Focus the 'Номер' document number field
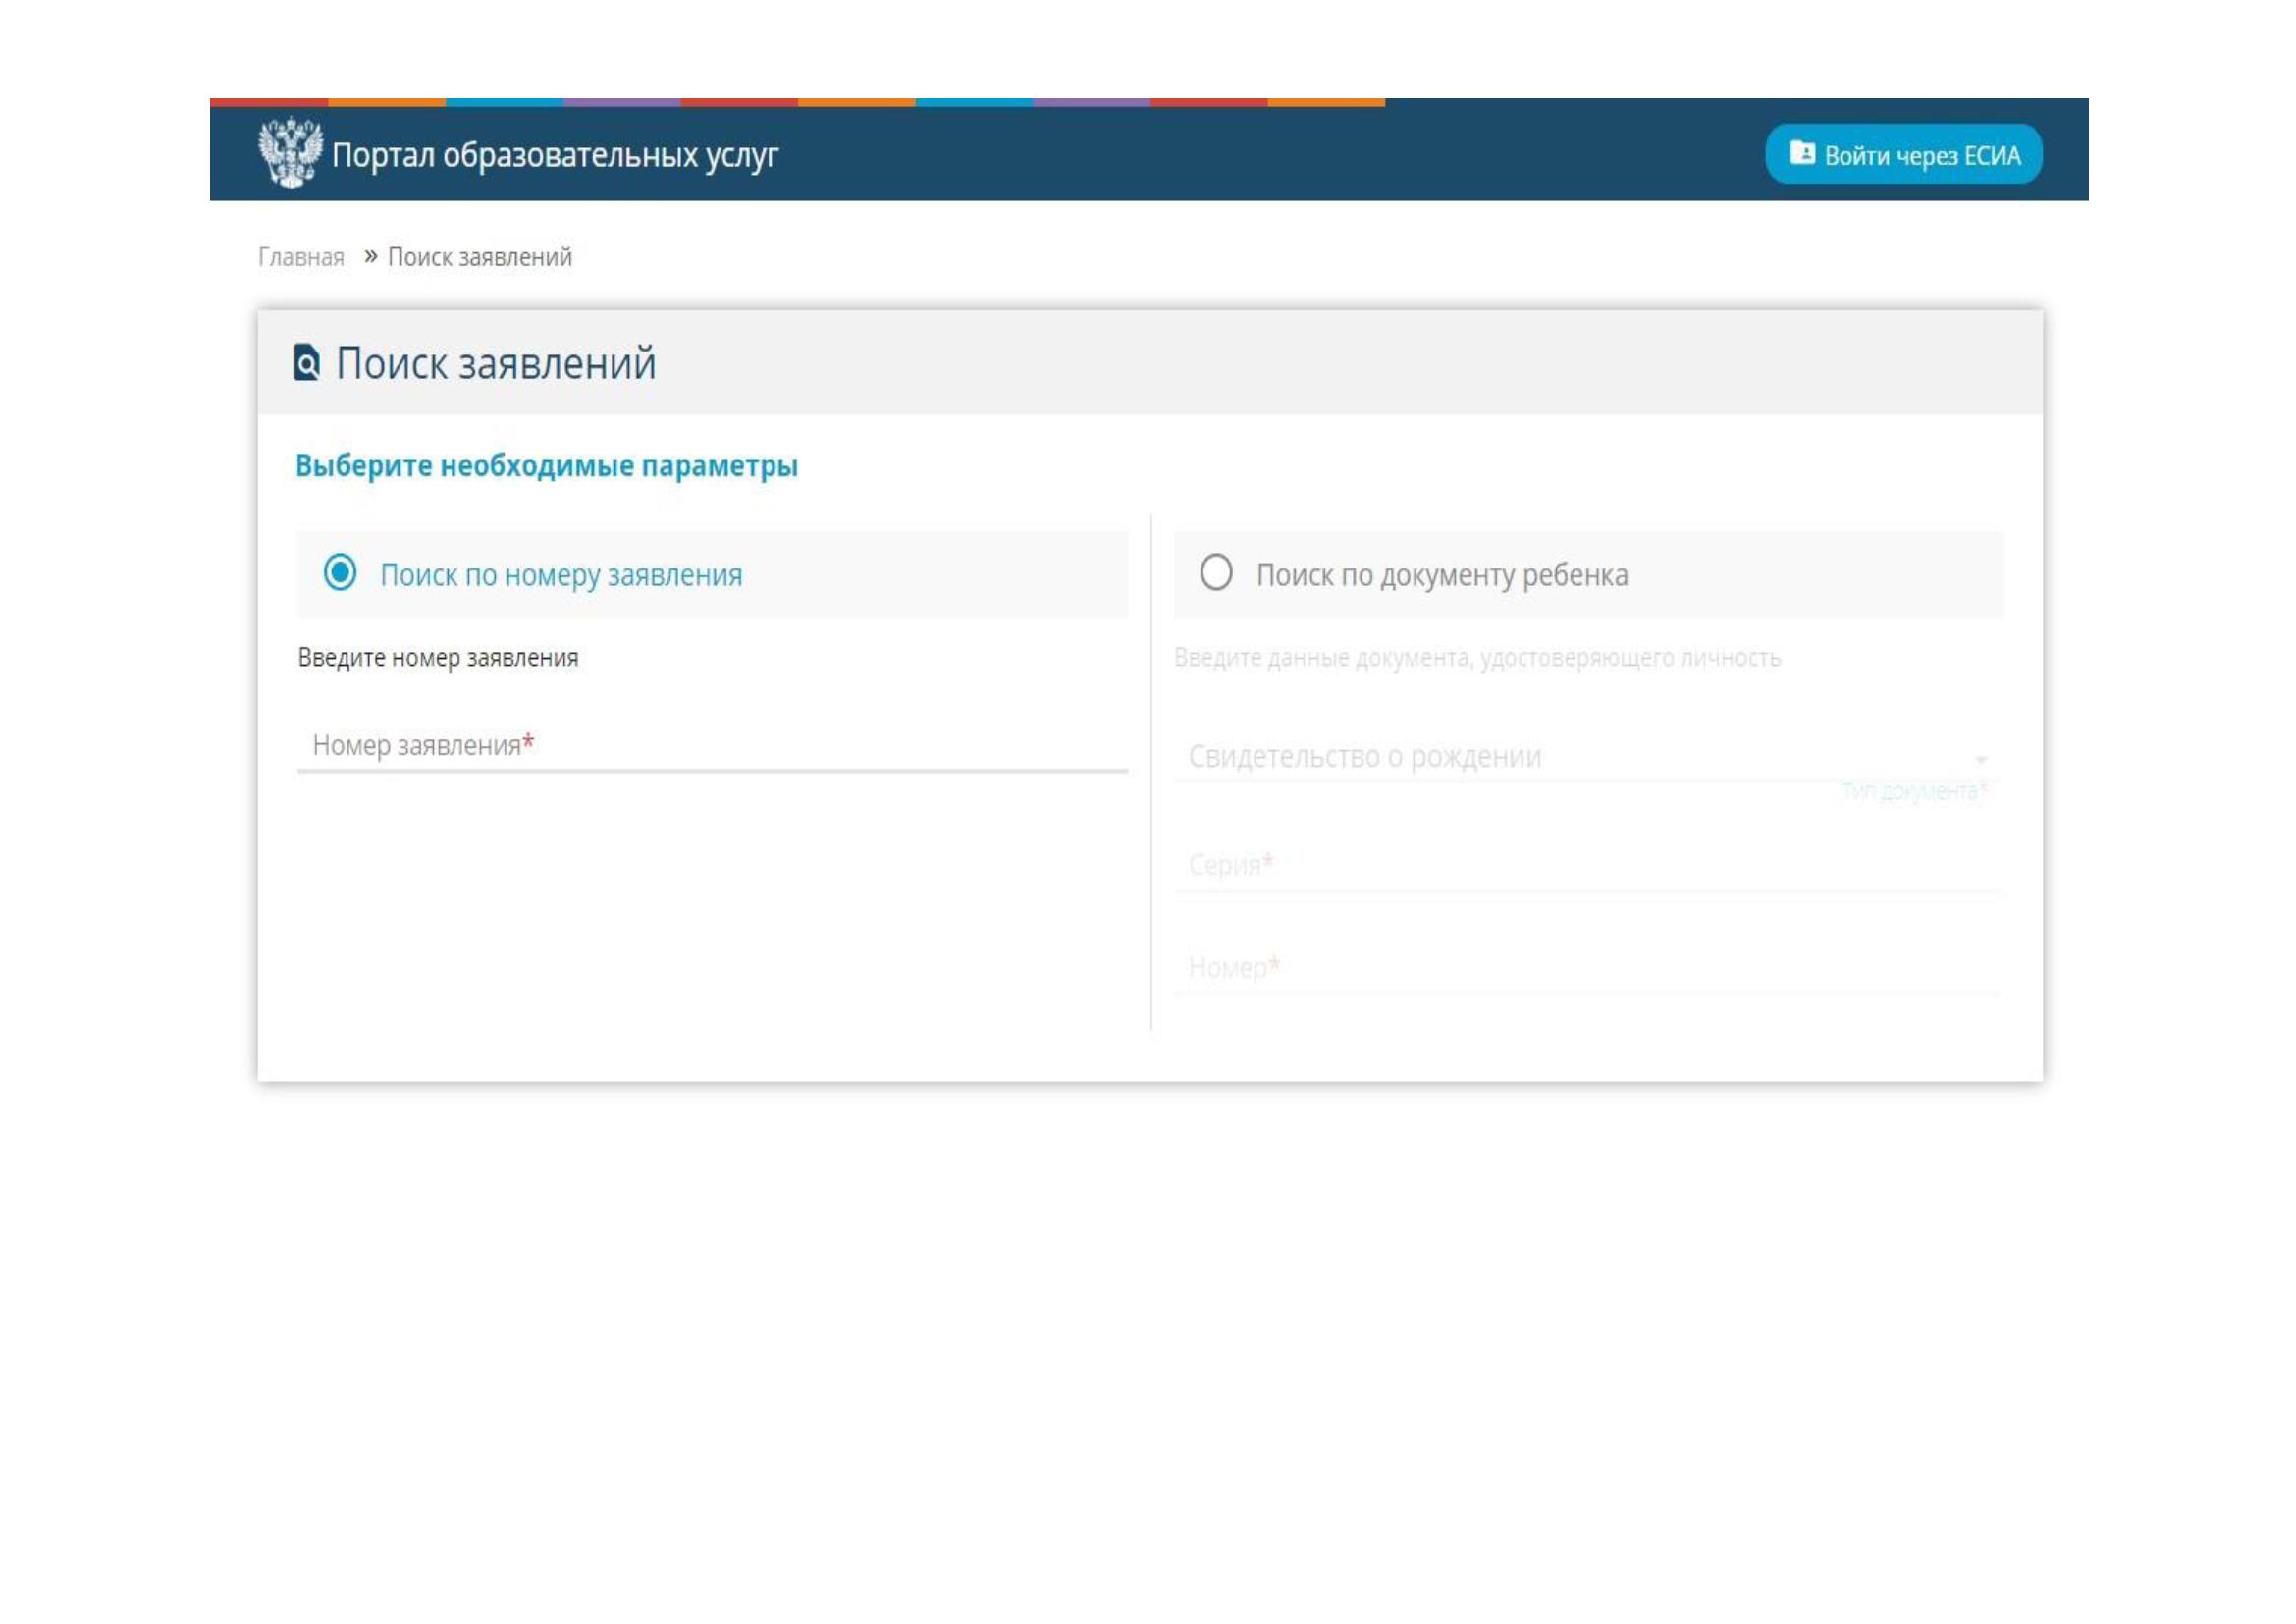 click(x=1588, y=968)
